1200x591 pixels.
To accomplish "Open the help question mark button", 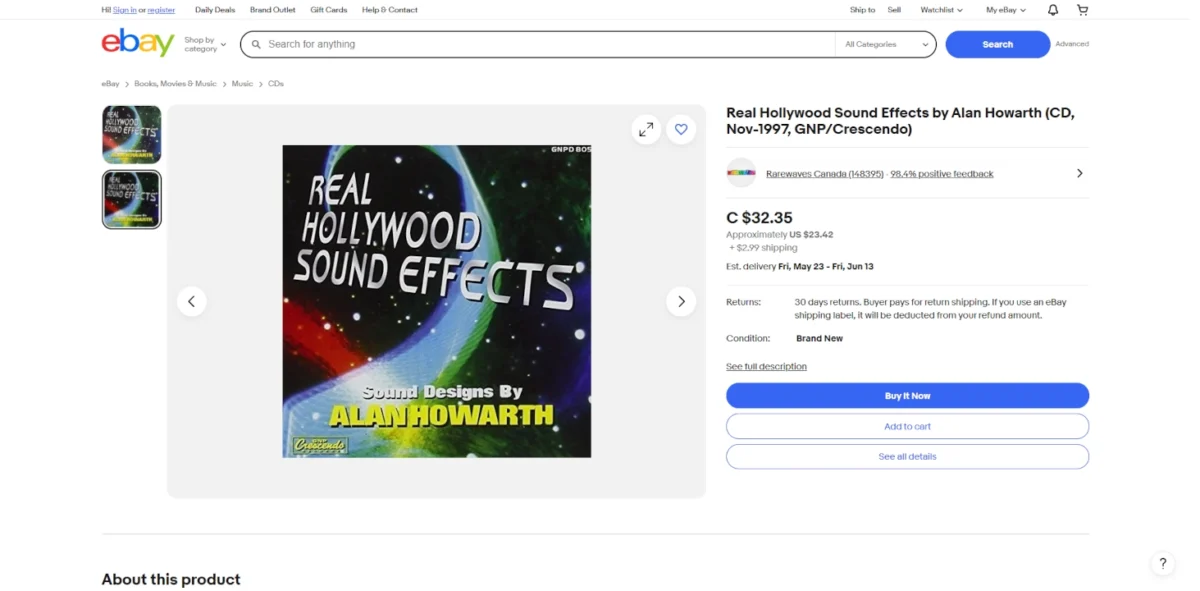I will pos(1162,563).
